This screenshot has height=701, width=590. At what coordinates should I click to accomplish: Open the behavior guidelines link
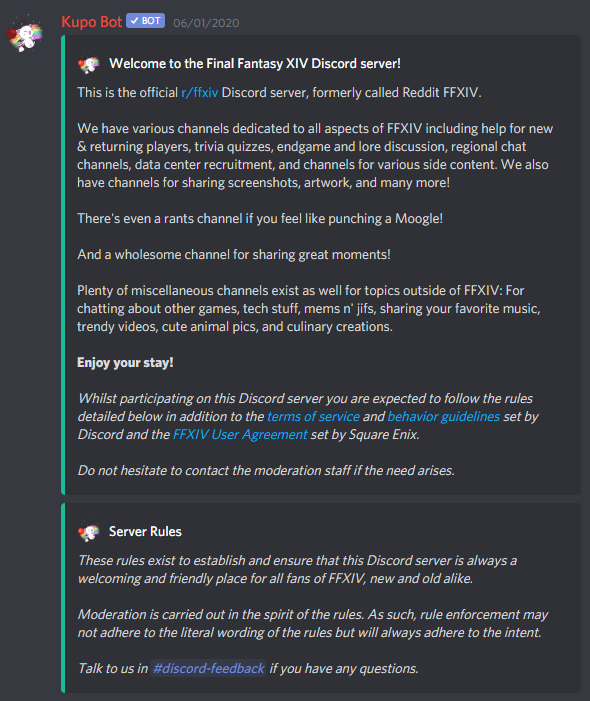click(x=443, y=416)
